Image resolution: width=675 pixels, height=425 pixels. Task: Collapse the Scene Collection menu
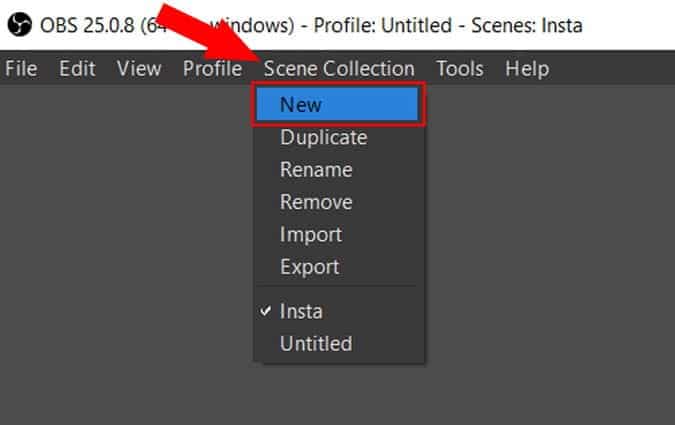339,68
